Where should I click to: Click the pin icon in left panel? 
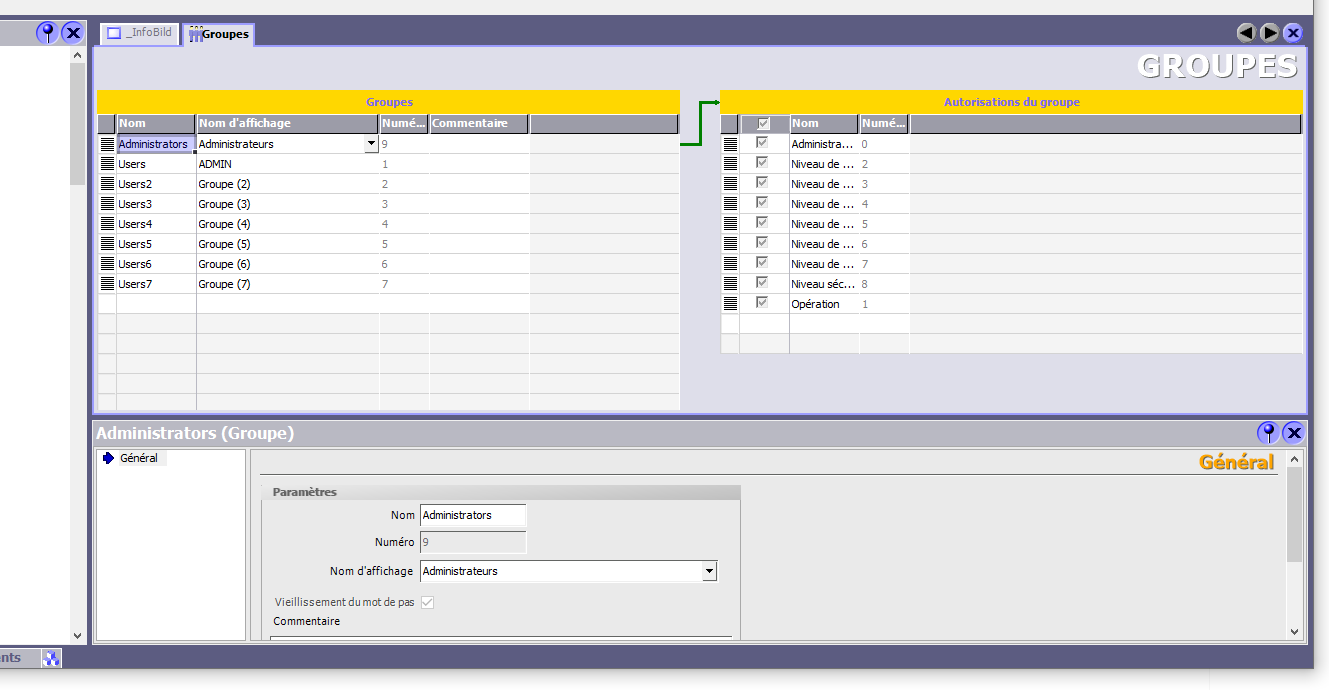47,33
